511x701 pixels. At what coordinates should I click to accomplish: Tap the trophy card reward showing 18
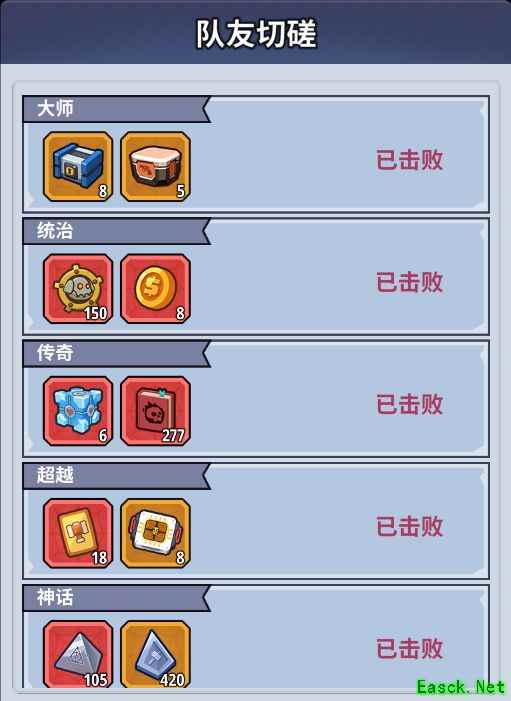point(78,533)
